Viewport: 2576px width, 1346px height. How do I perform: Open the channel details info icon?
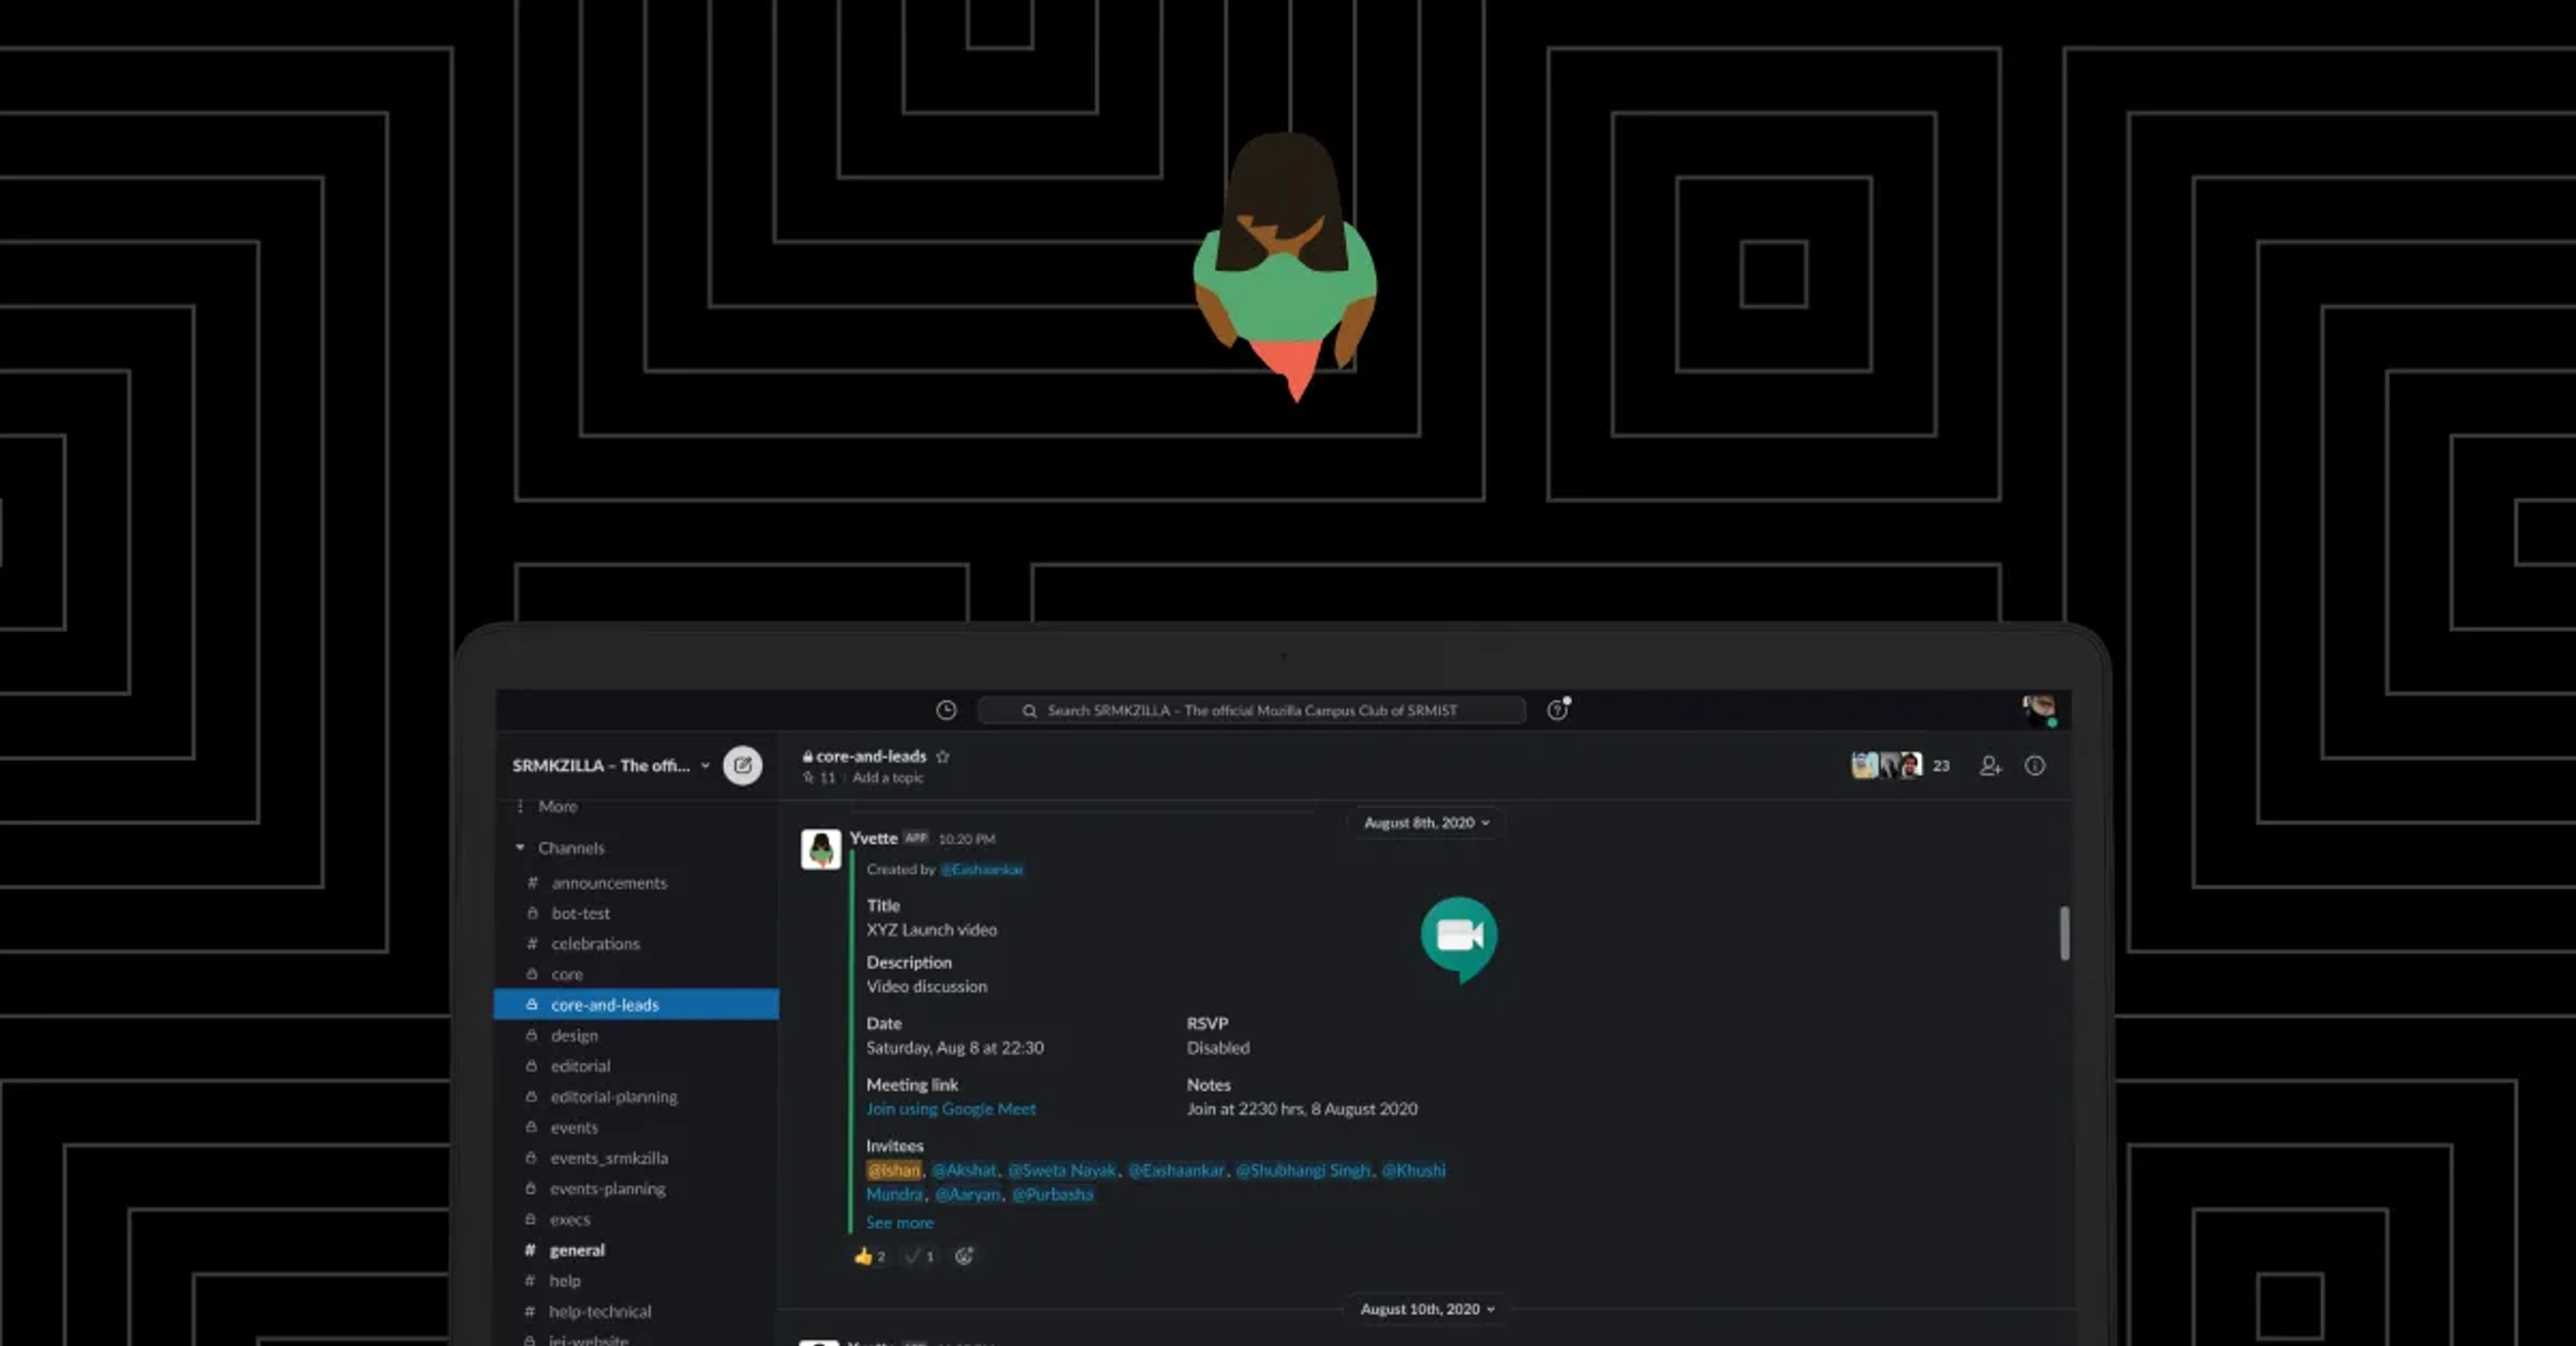[x=2035, y=766]
